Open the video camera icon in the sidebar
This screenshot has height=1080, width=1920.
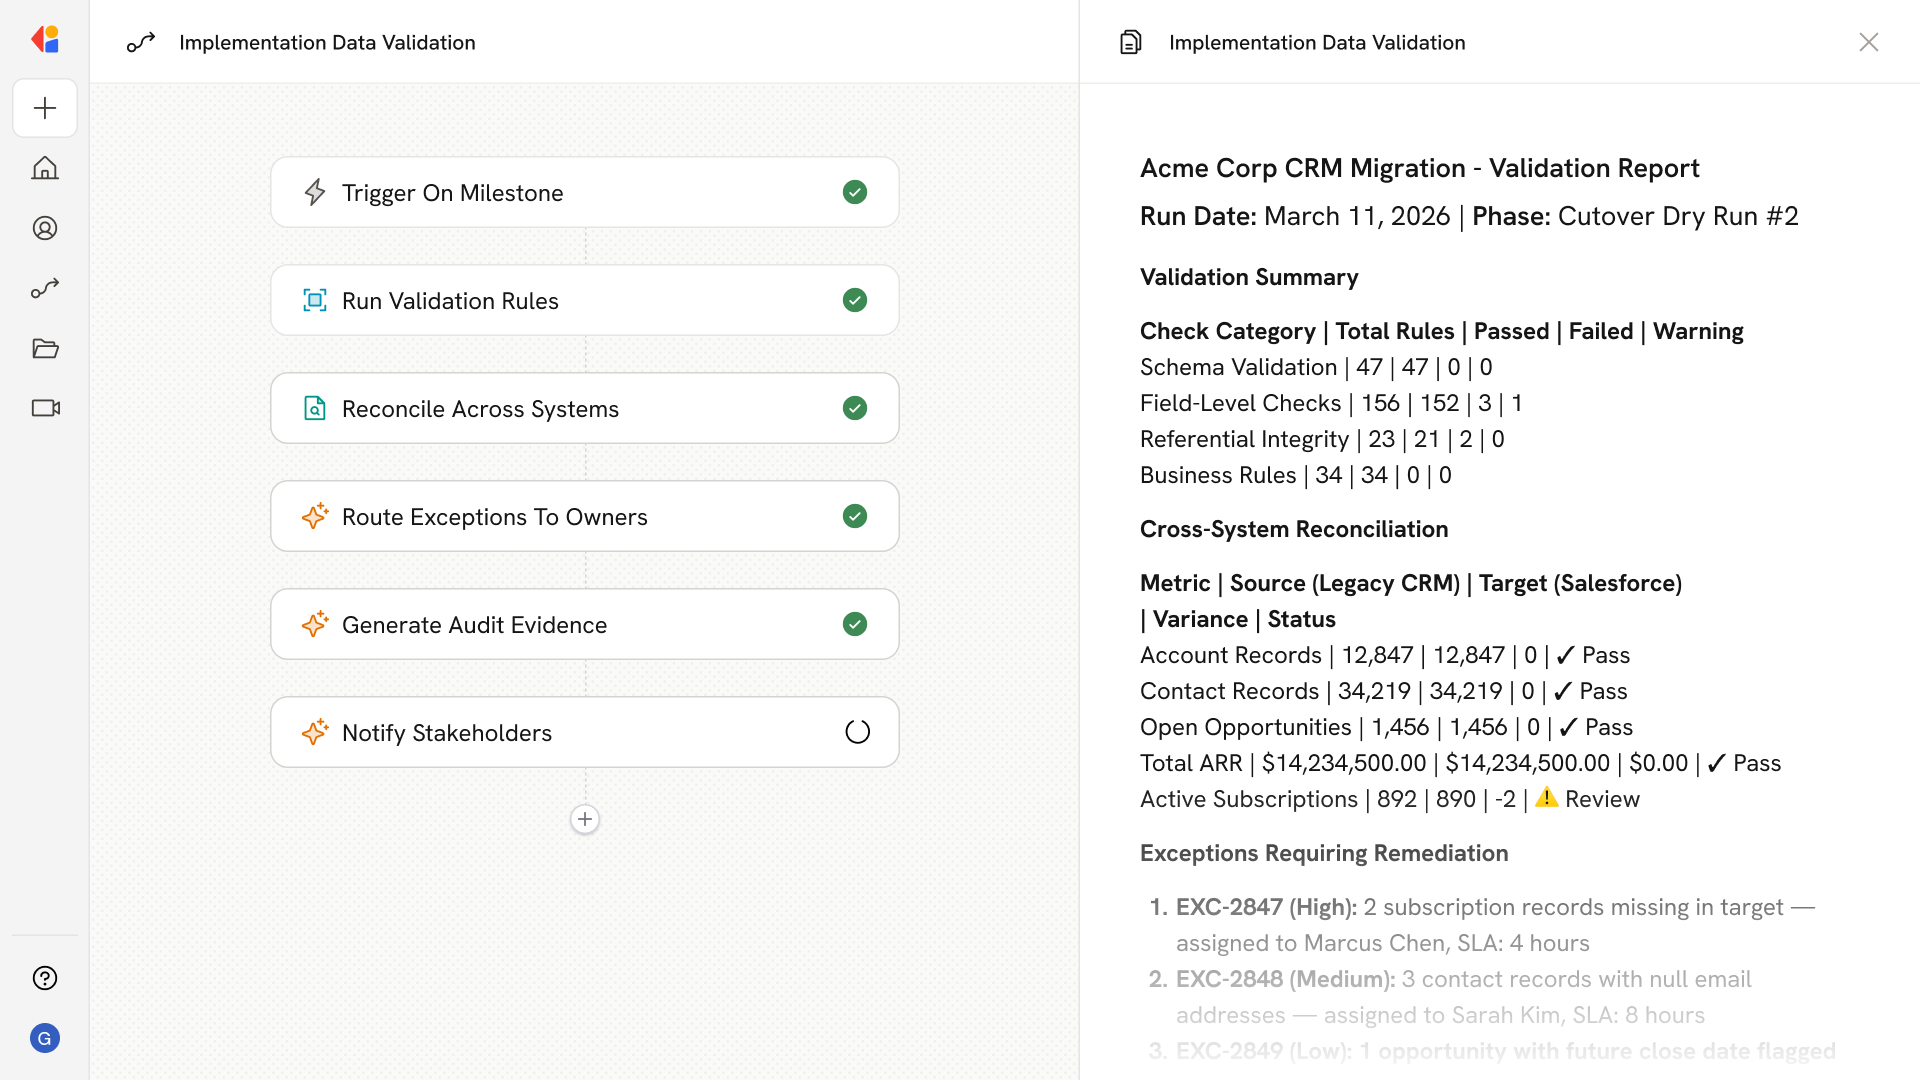click(x=45, y=408)
